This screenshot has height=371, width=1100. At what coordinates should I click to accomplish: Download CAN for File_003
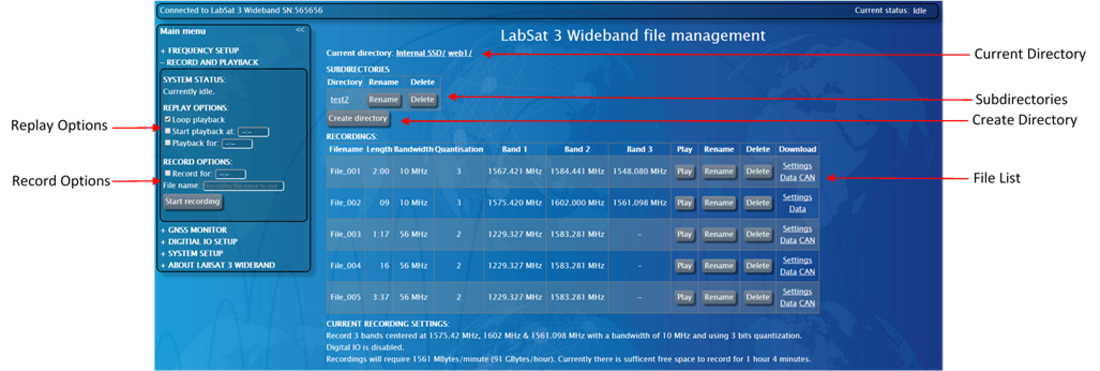pyautogui.click(x=807, y=241)
